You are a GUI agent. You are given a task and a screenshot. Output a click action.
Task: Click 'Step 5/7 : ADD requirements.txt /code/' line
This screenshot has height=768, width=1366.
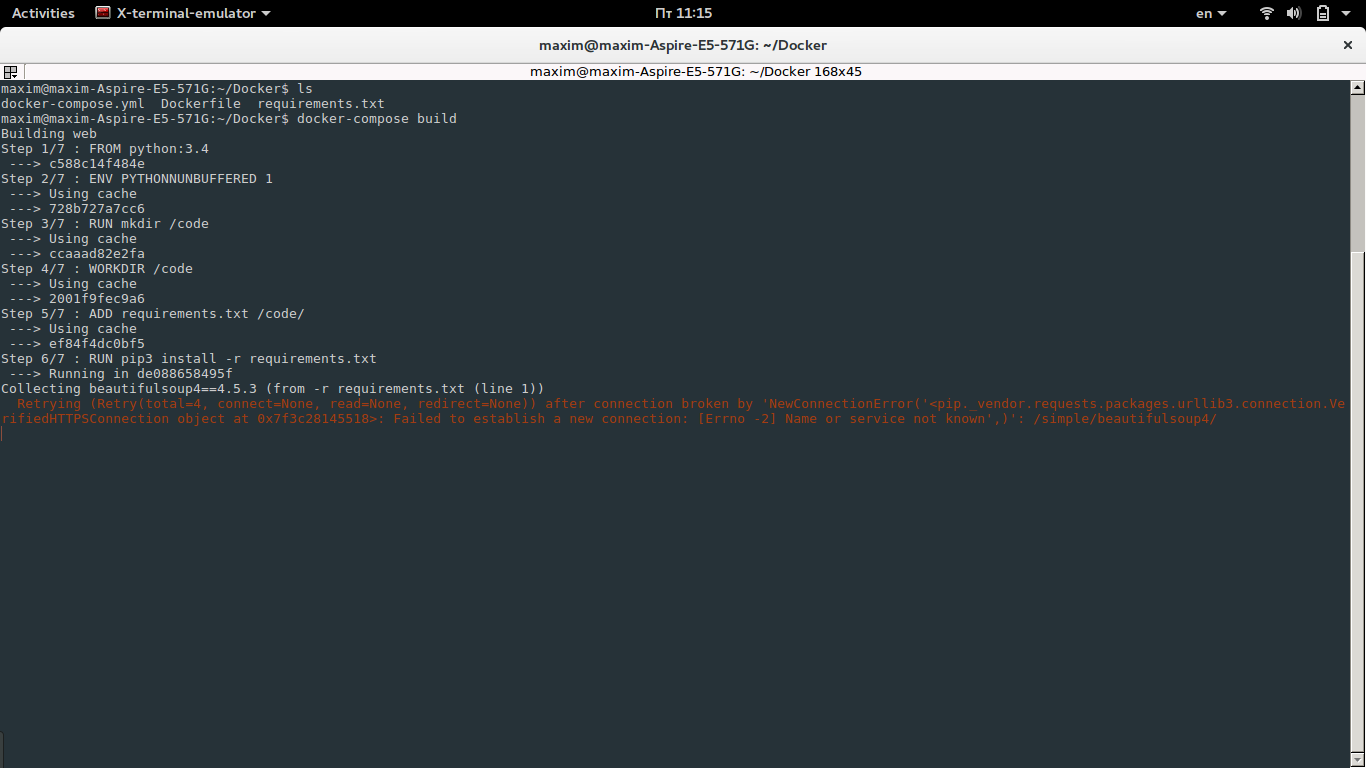tap(153, 314)
